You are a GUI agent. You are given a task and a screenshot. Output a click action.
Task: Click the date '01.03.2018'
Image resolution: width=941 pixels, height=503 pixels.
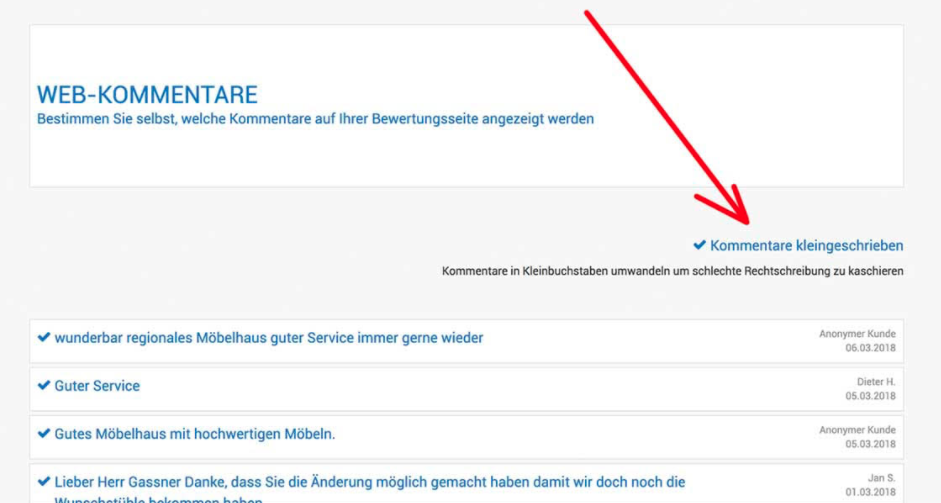870,492
